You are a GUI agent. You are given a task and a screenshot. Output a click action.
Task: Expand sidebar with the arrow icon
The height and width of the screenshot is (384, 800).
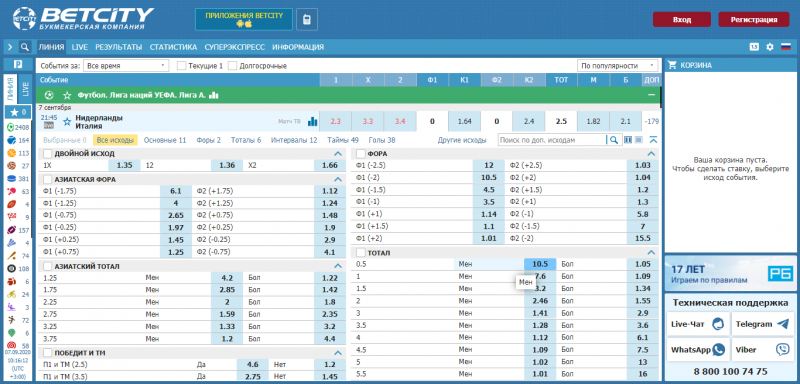click(10, 47)
